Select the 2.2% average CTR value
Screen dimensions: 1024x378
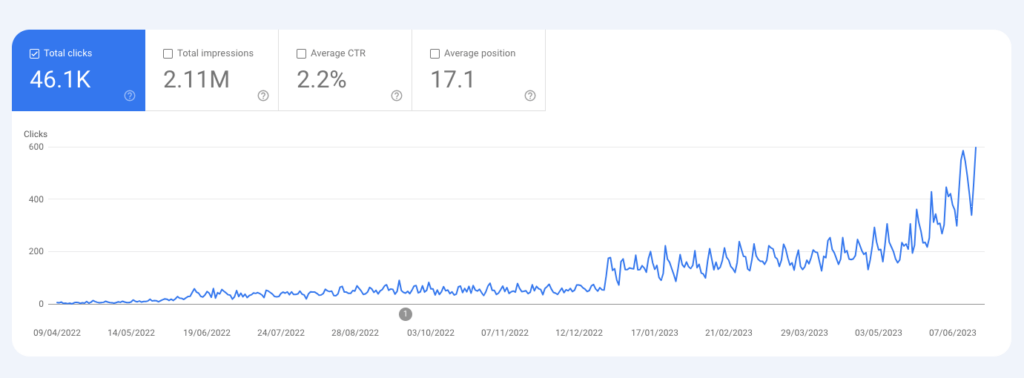tap(321, 80)
